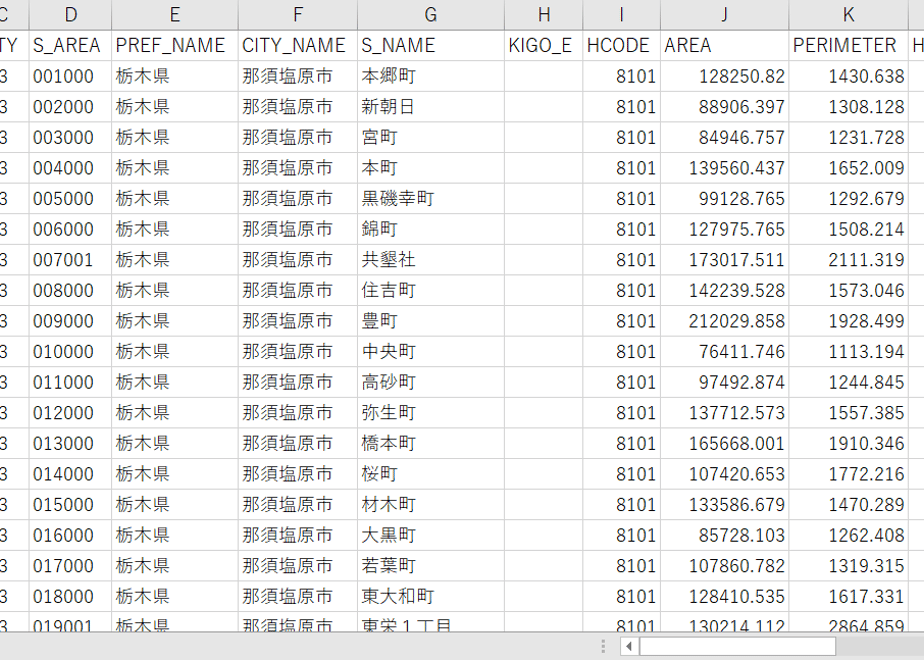
Task: Click the cell containing 本郷町
Action: point(431,76)
